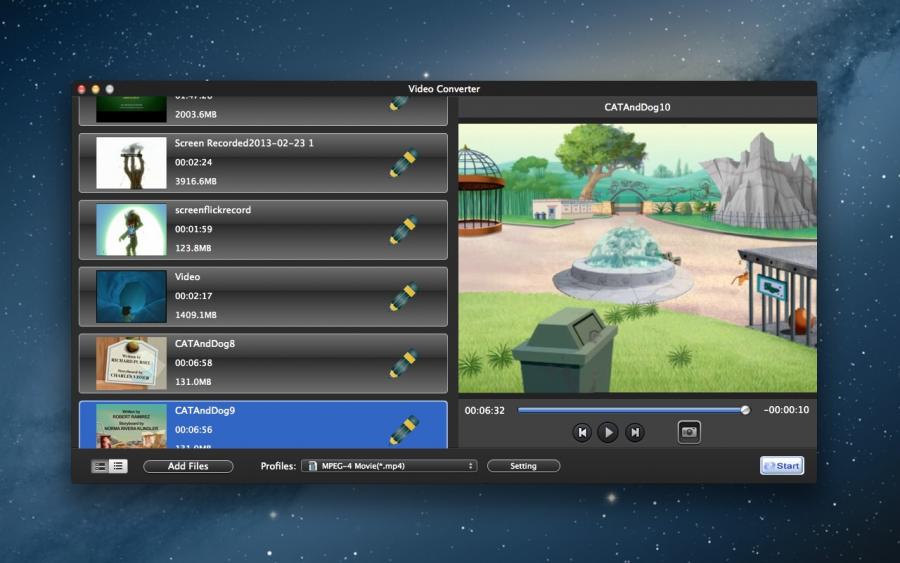The width and height of the screenshot is (900, 563).
Task: Click the file name 'Video'
Action: (x=187, y=277)
